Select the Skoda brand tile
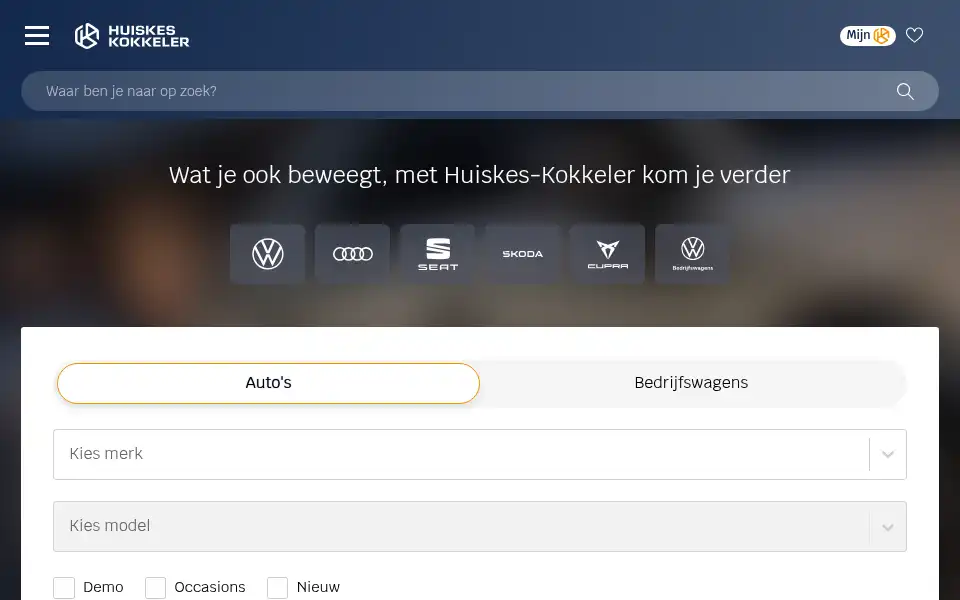960x600 pixels. (x=523, y=253)
